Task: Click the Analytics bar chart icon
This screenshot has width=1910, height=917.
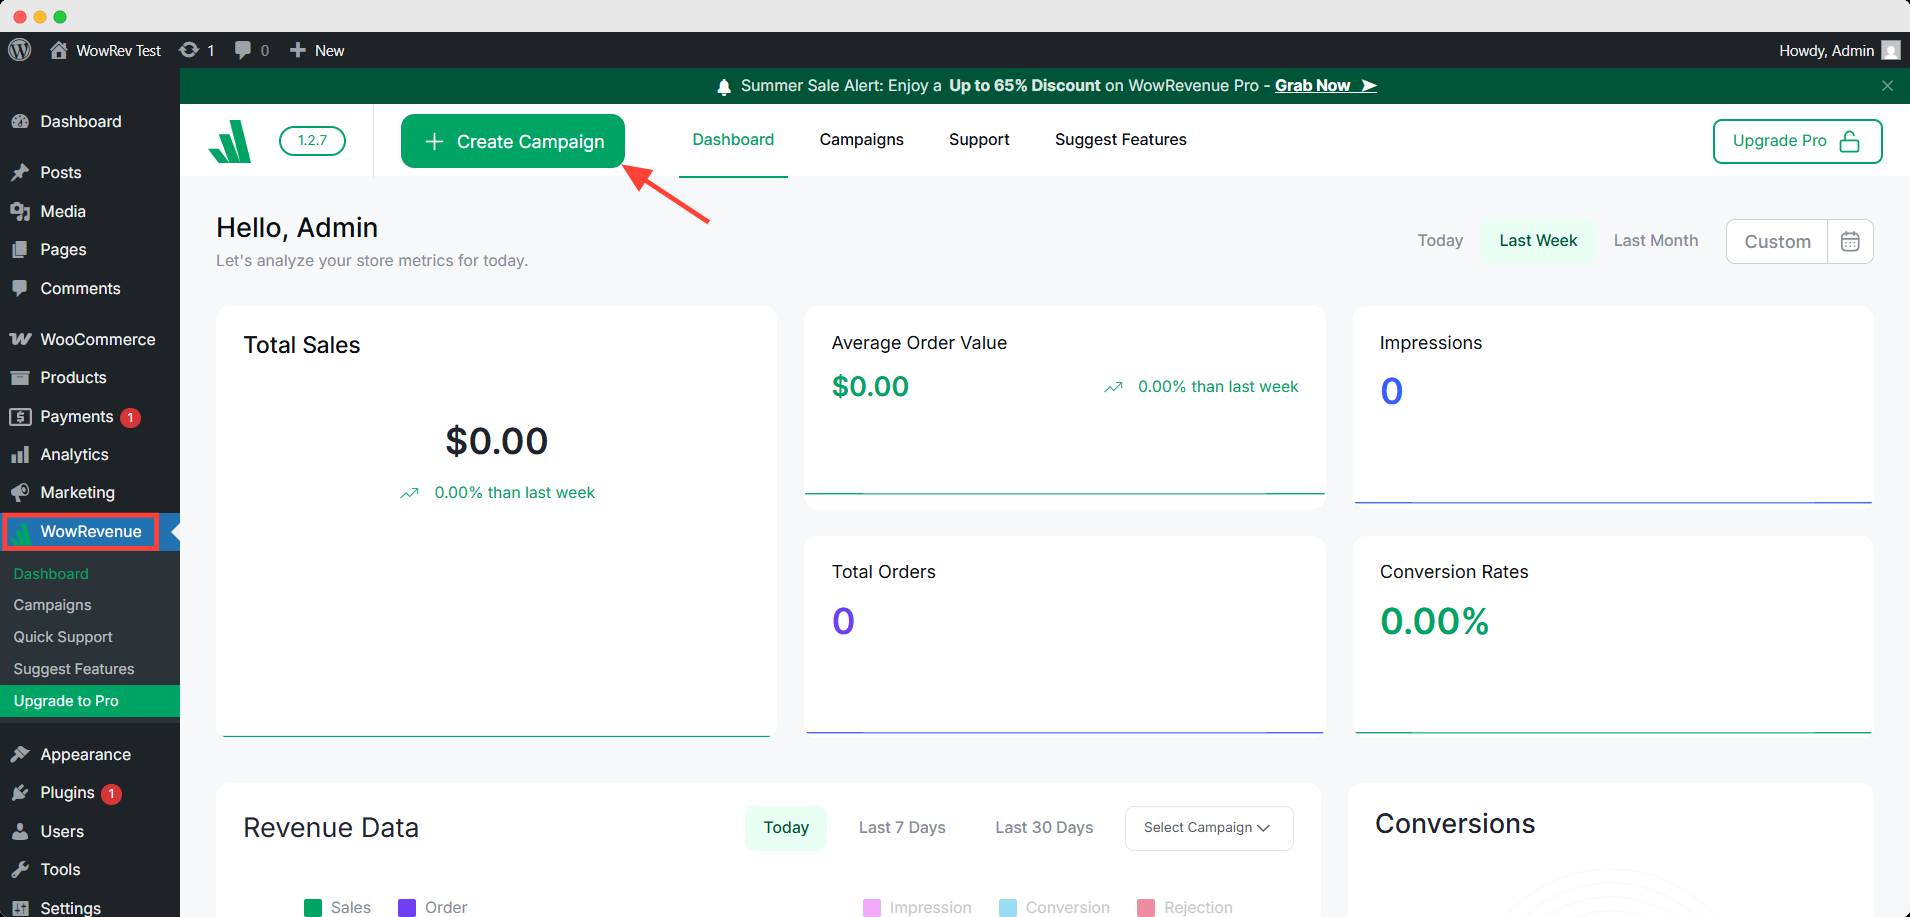Action: (20, 454)
